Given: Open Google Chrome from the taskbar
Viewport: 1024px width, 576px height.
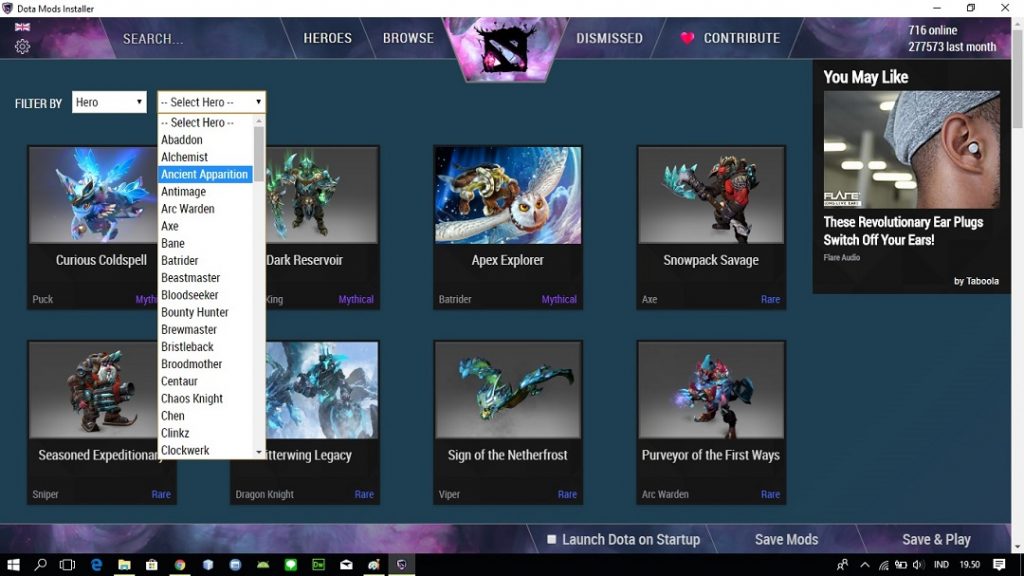Looking at the screenshot, I should [x=180, y=564].
